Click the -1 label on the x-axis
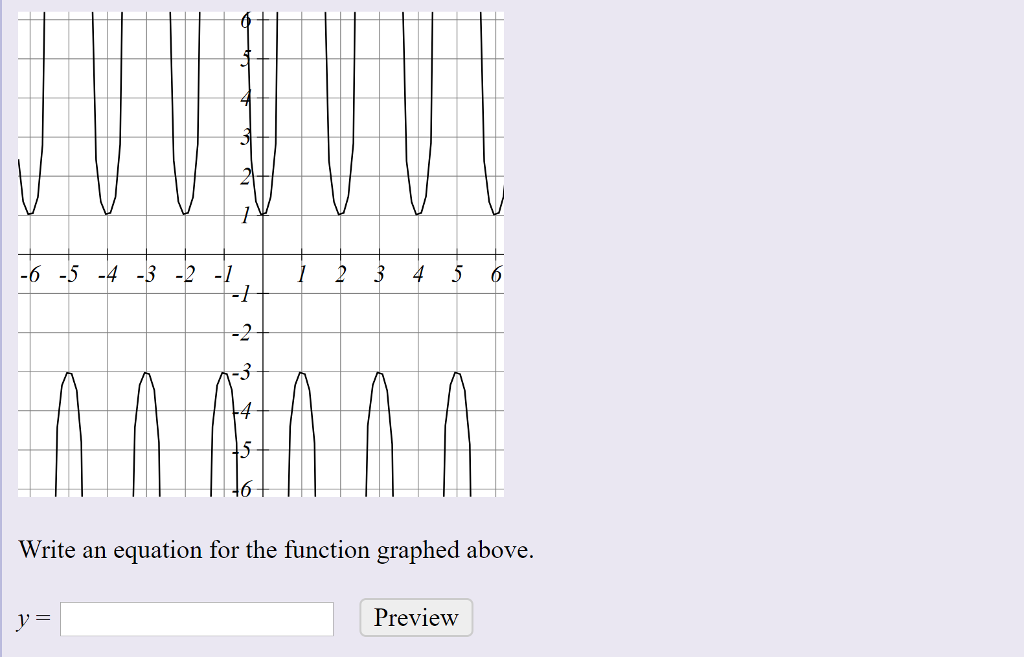 (225, 272)
